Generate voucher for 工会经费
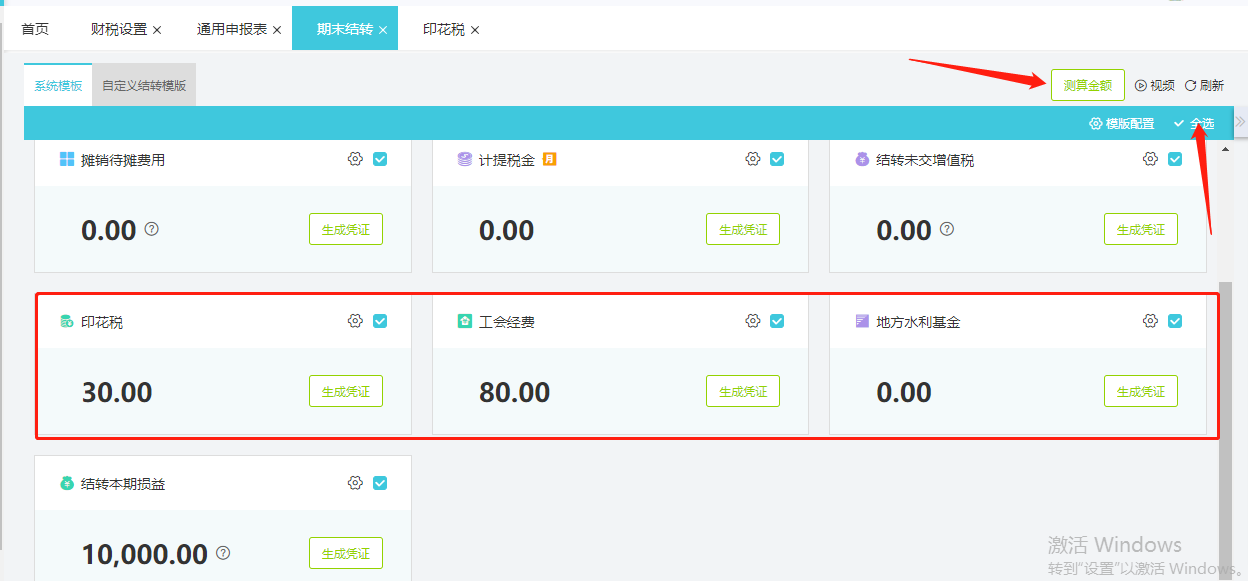This screenshot has width=1248, height=581. pyautogui.click(x=743, y=392)
